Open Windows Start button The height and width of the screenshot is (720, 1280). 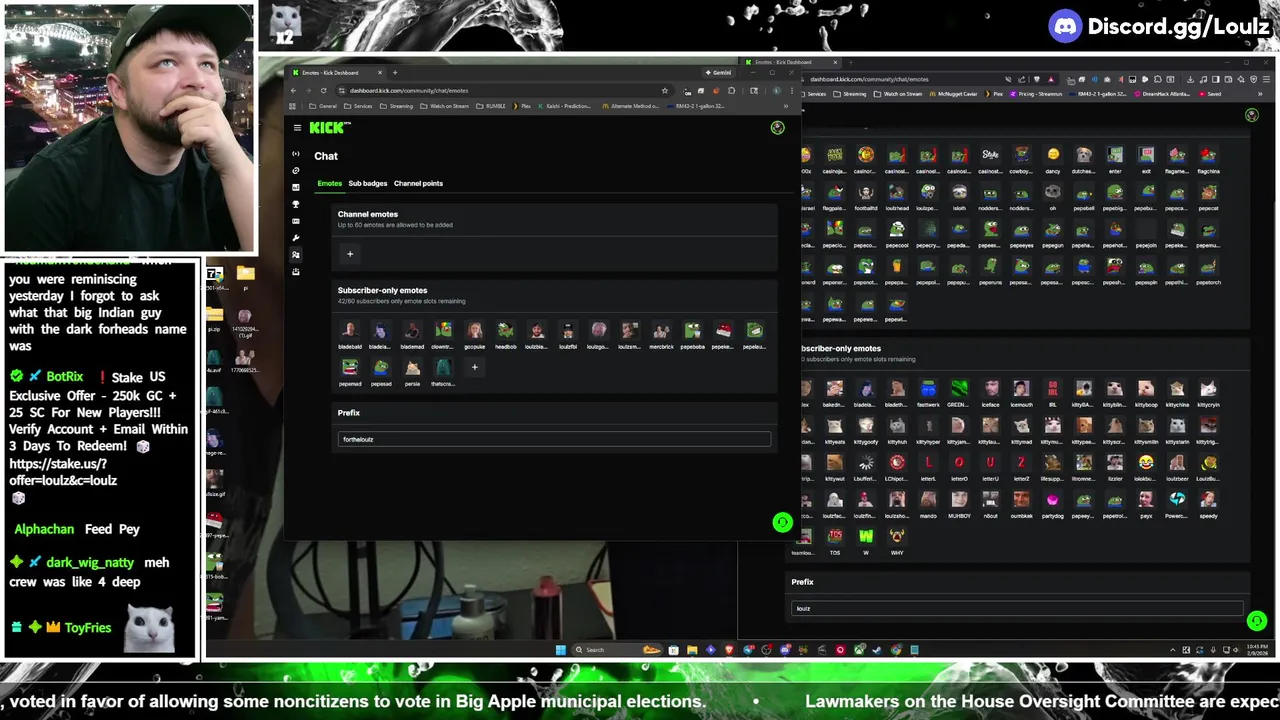[x=560, y=650]
